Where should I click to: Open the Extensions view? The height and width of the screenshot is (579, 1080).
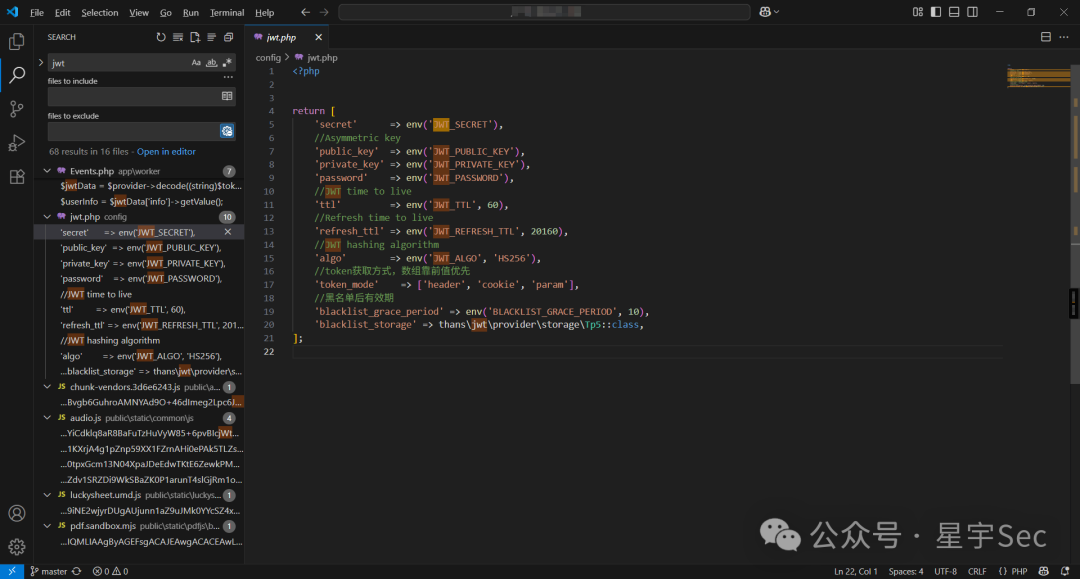[x=17, y=176]
